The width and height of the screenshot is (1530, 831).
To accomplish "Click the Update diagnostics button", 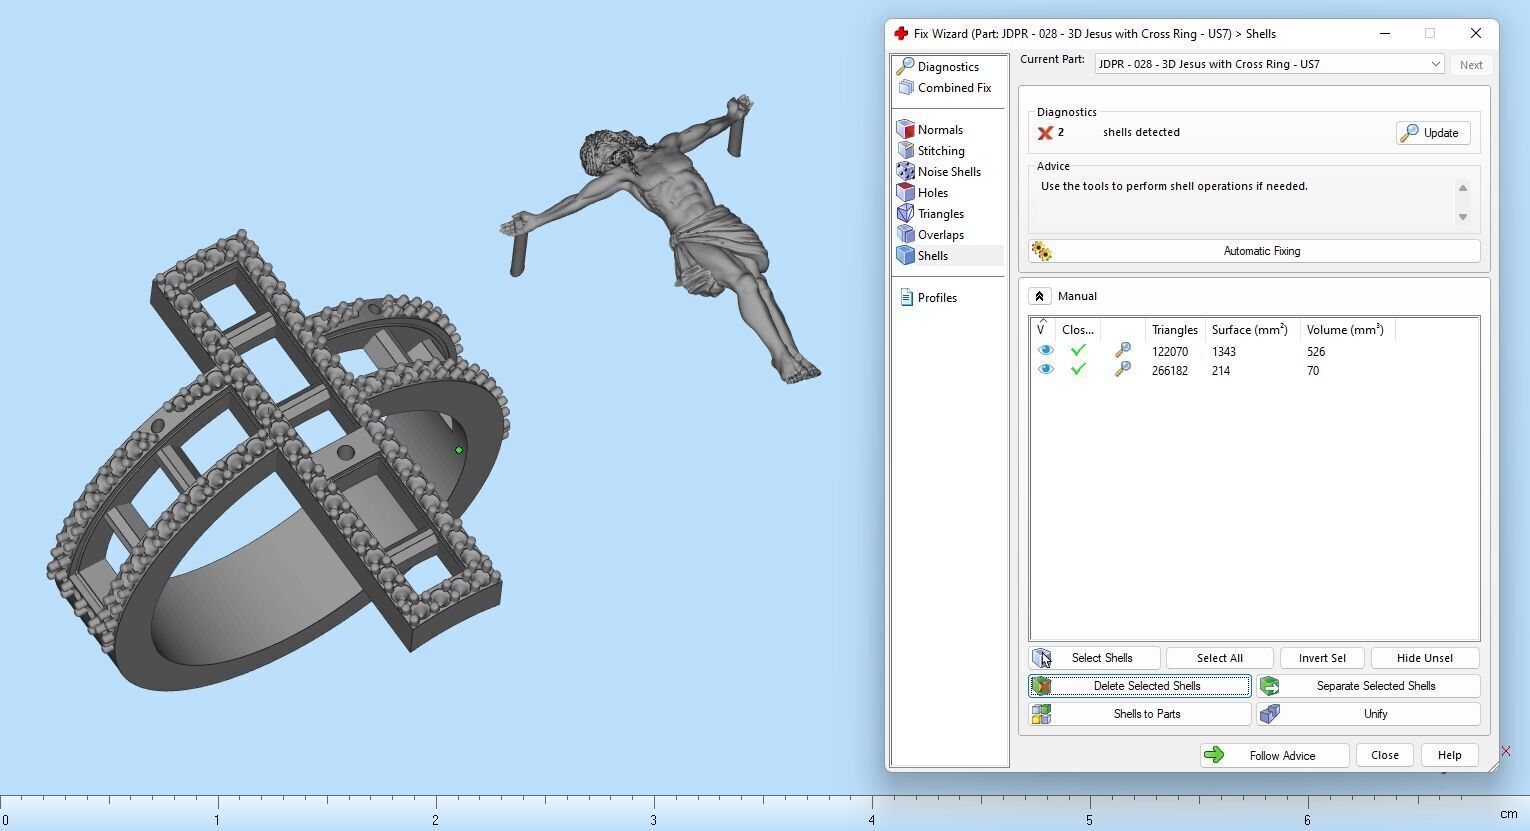I will tap(1432, 133).
